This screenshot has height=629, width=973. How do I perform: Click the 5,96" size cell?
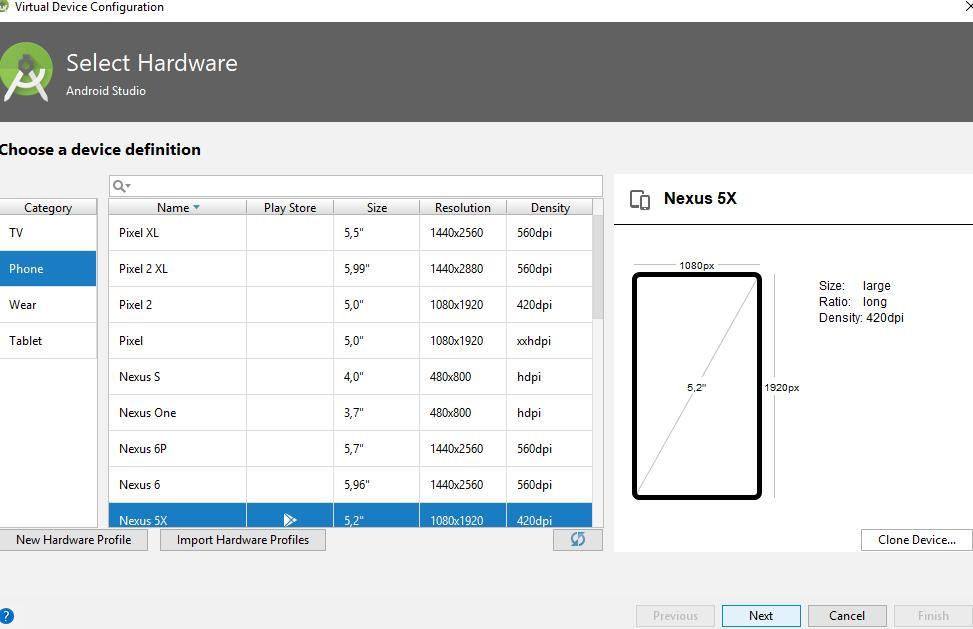coord(377,484)
